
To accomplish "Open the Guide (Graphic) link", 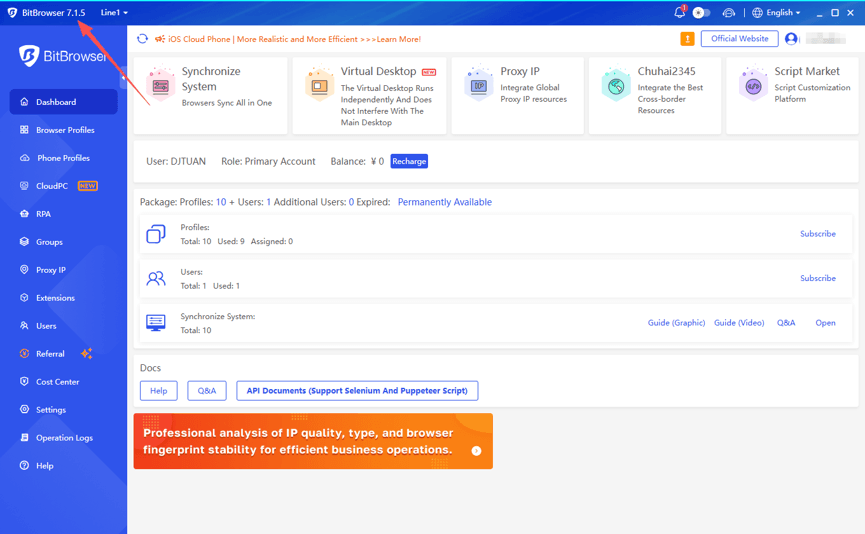I will coord(676,323).
